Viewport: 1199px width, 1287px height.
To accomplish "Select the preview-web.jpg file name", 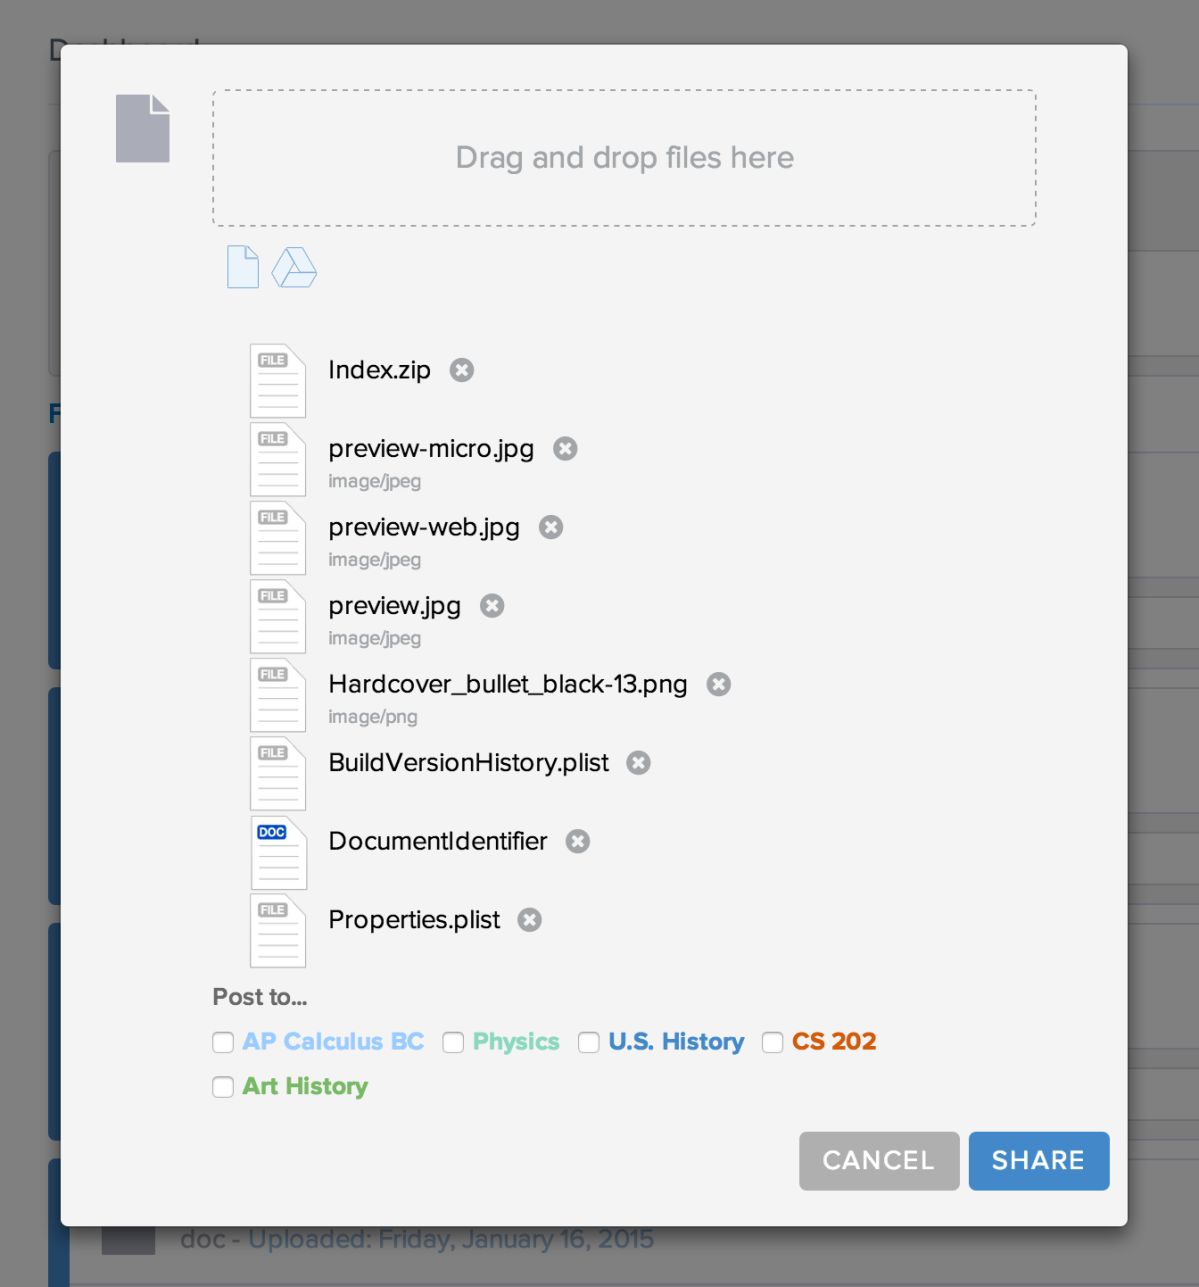I will [x=424, y=527].
